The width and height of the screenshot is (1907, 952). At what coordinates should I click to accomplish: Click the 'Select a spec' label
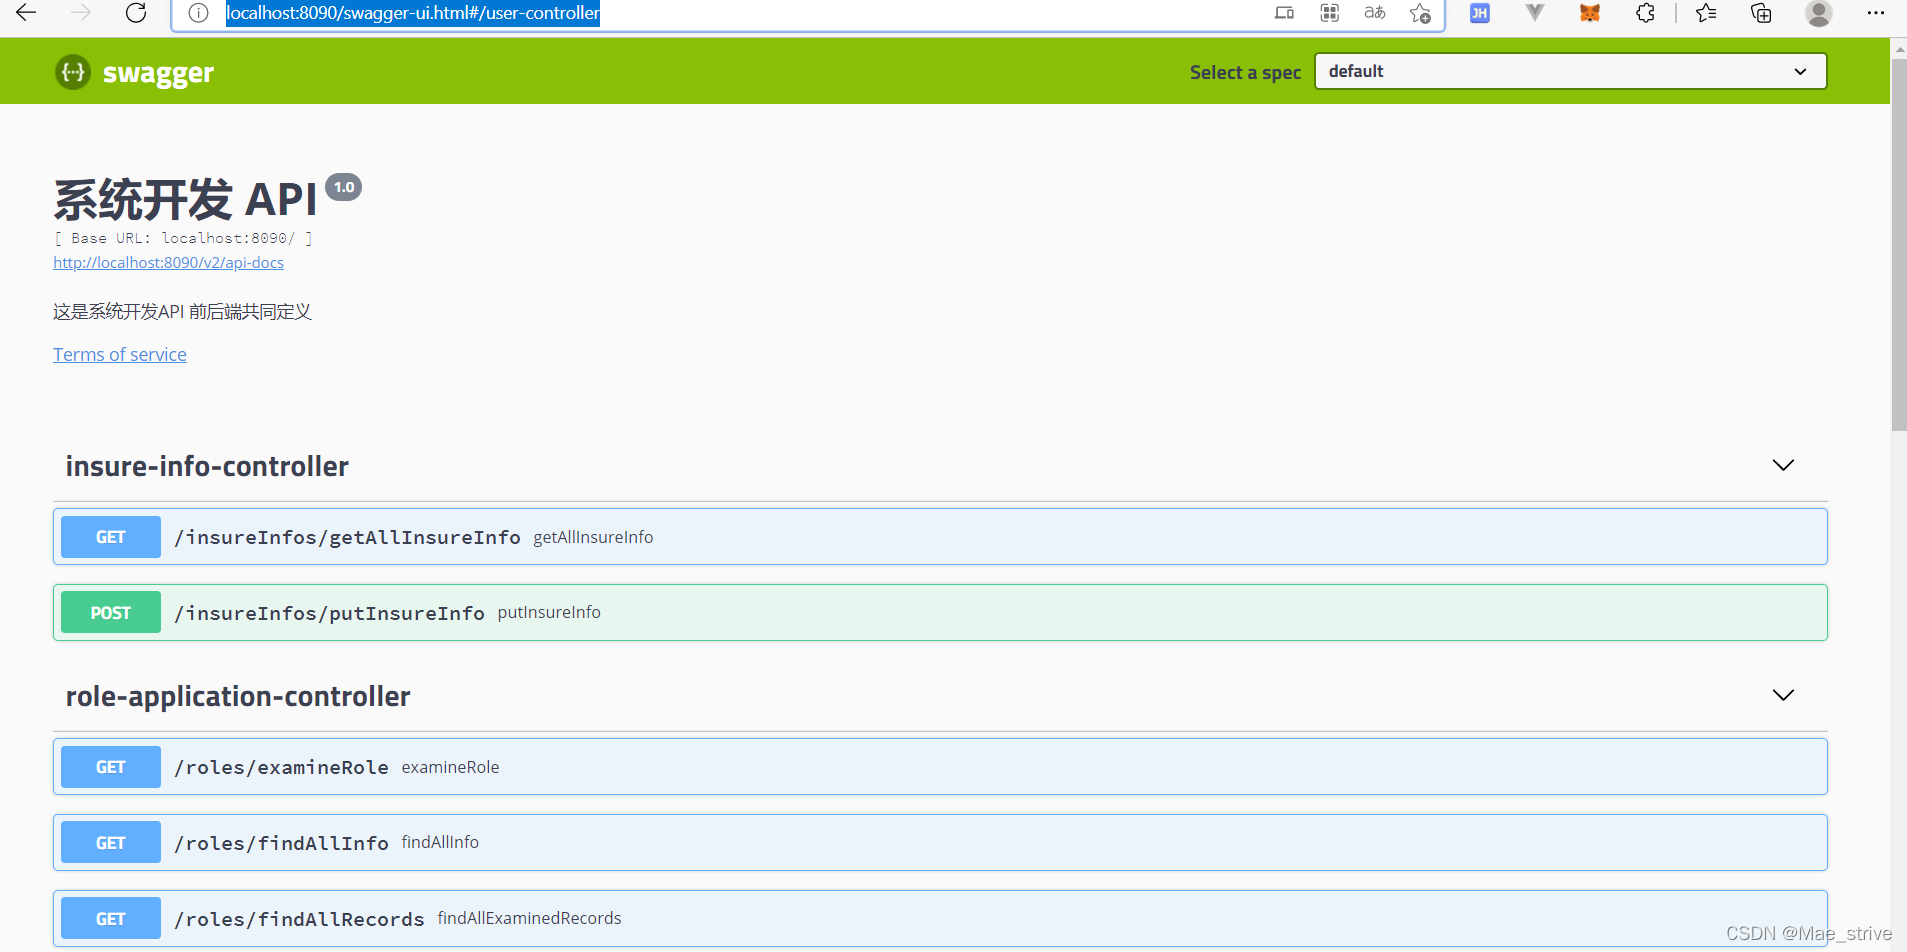[x=1245, y=72]
